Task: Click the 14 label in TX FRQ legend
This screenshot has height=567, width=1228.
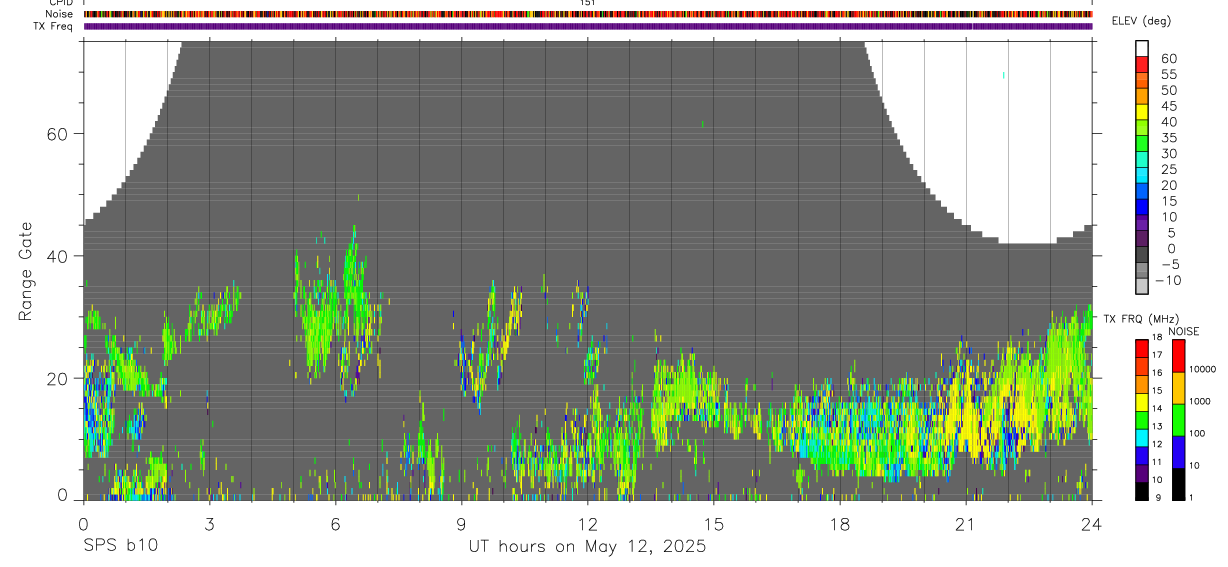Action: click(x=1157, y=409)
